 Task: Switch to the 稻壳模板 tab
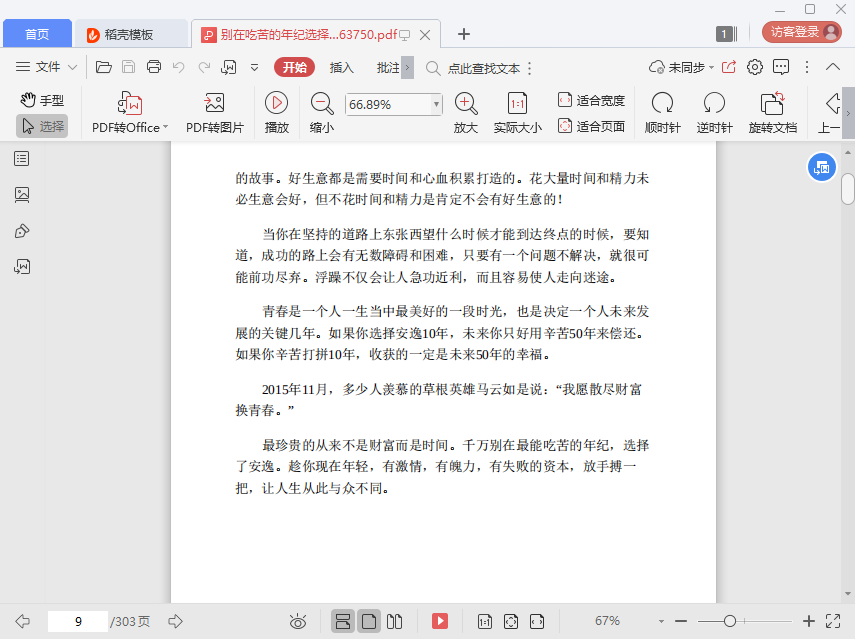pos(129,34)
